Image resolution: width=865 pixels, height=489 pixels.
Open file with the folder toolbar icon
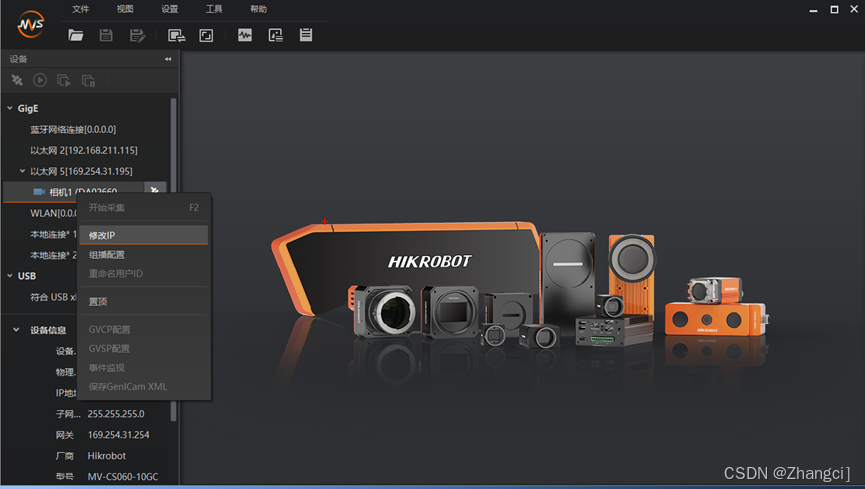pyautogui.click(x=76, y=35)
